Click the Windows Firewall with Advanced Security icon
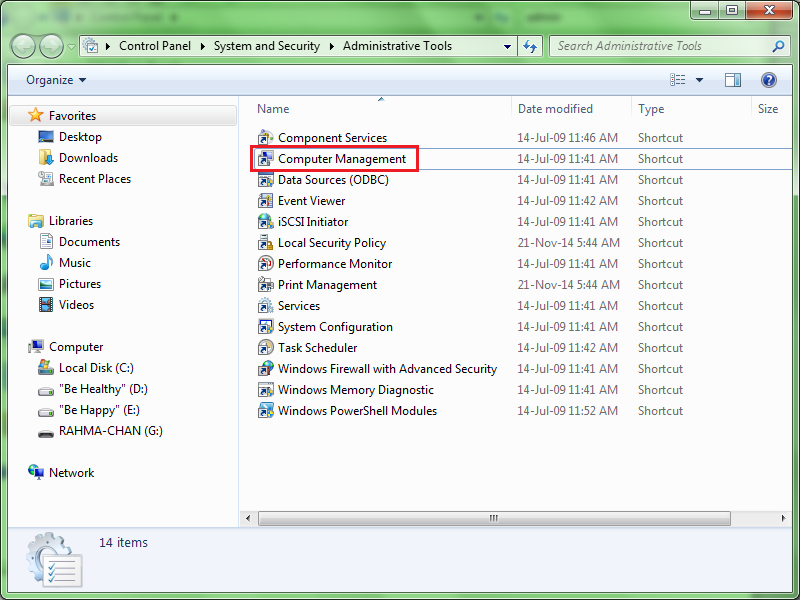 (265, 368)
